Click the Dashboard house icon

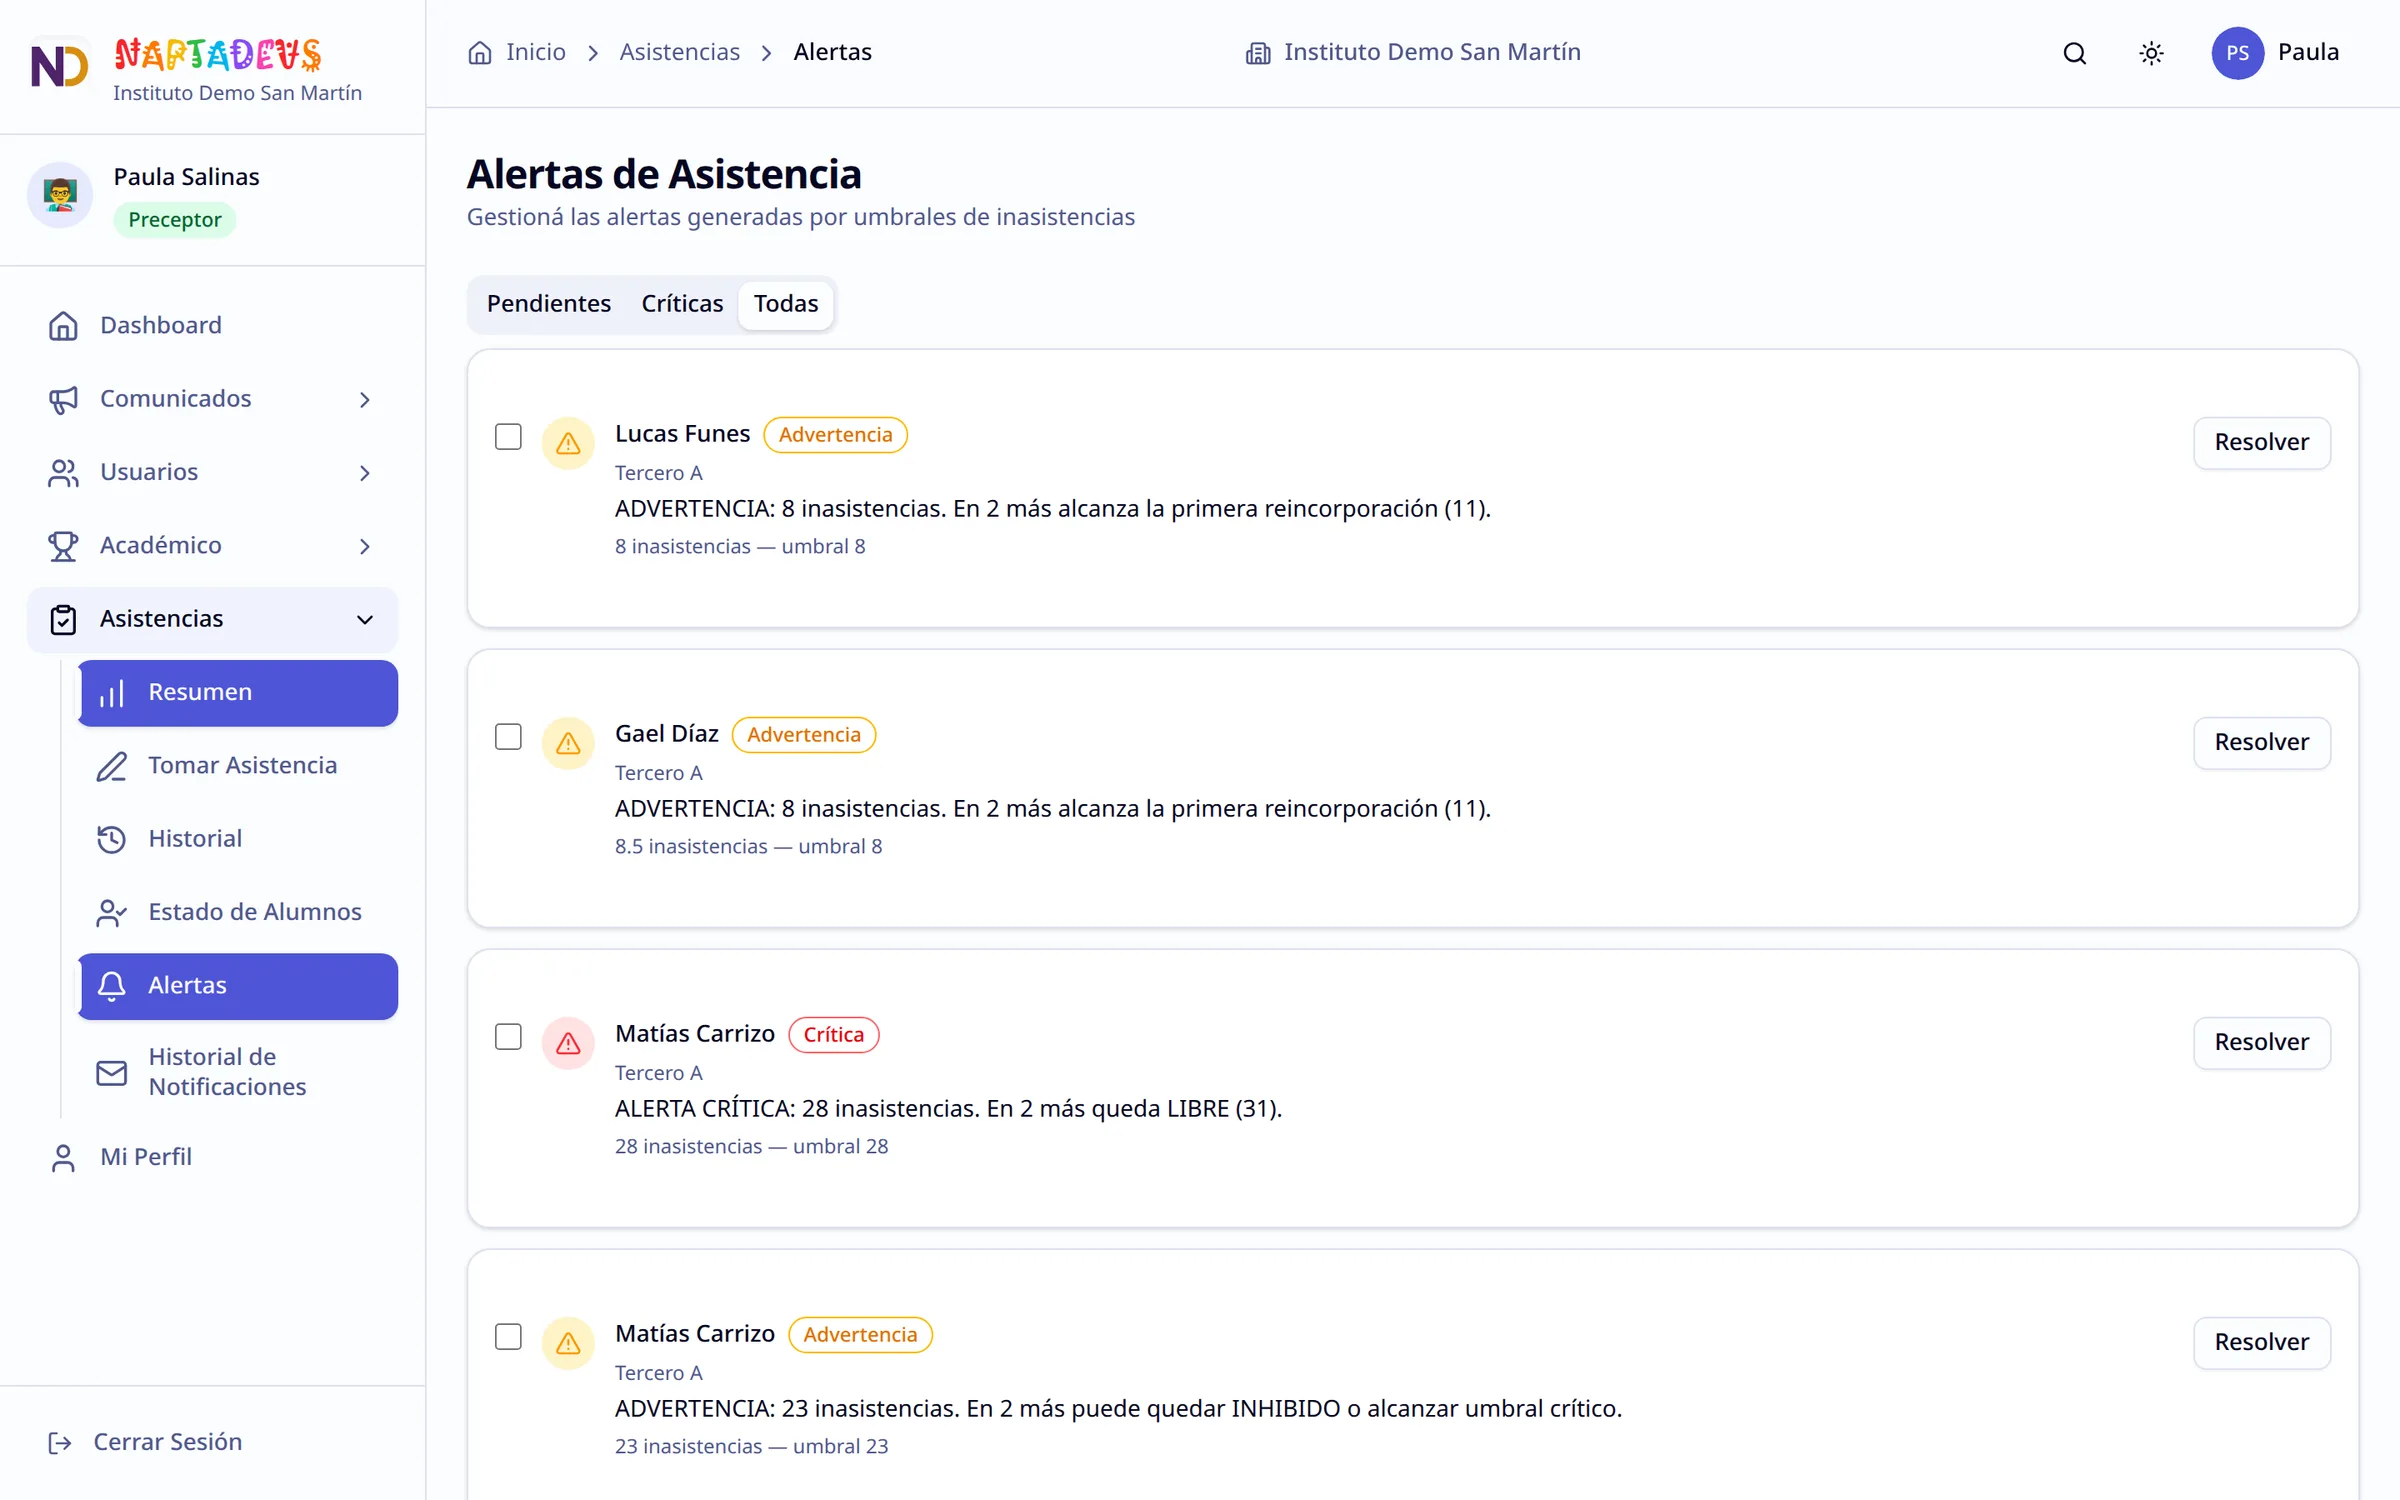63,326
